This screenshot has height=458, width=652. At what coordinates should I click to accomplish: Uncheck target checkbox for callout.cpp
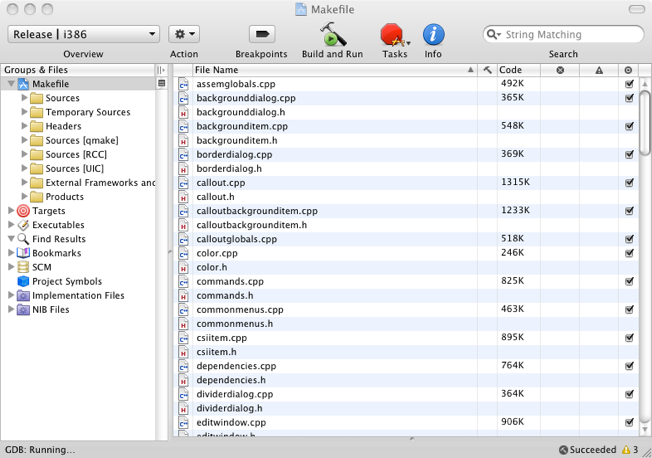pyautogui.click(x=629, y=183)
